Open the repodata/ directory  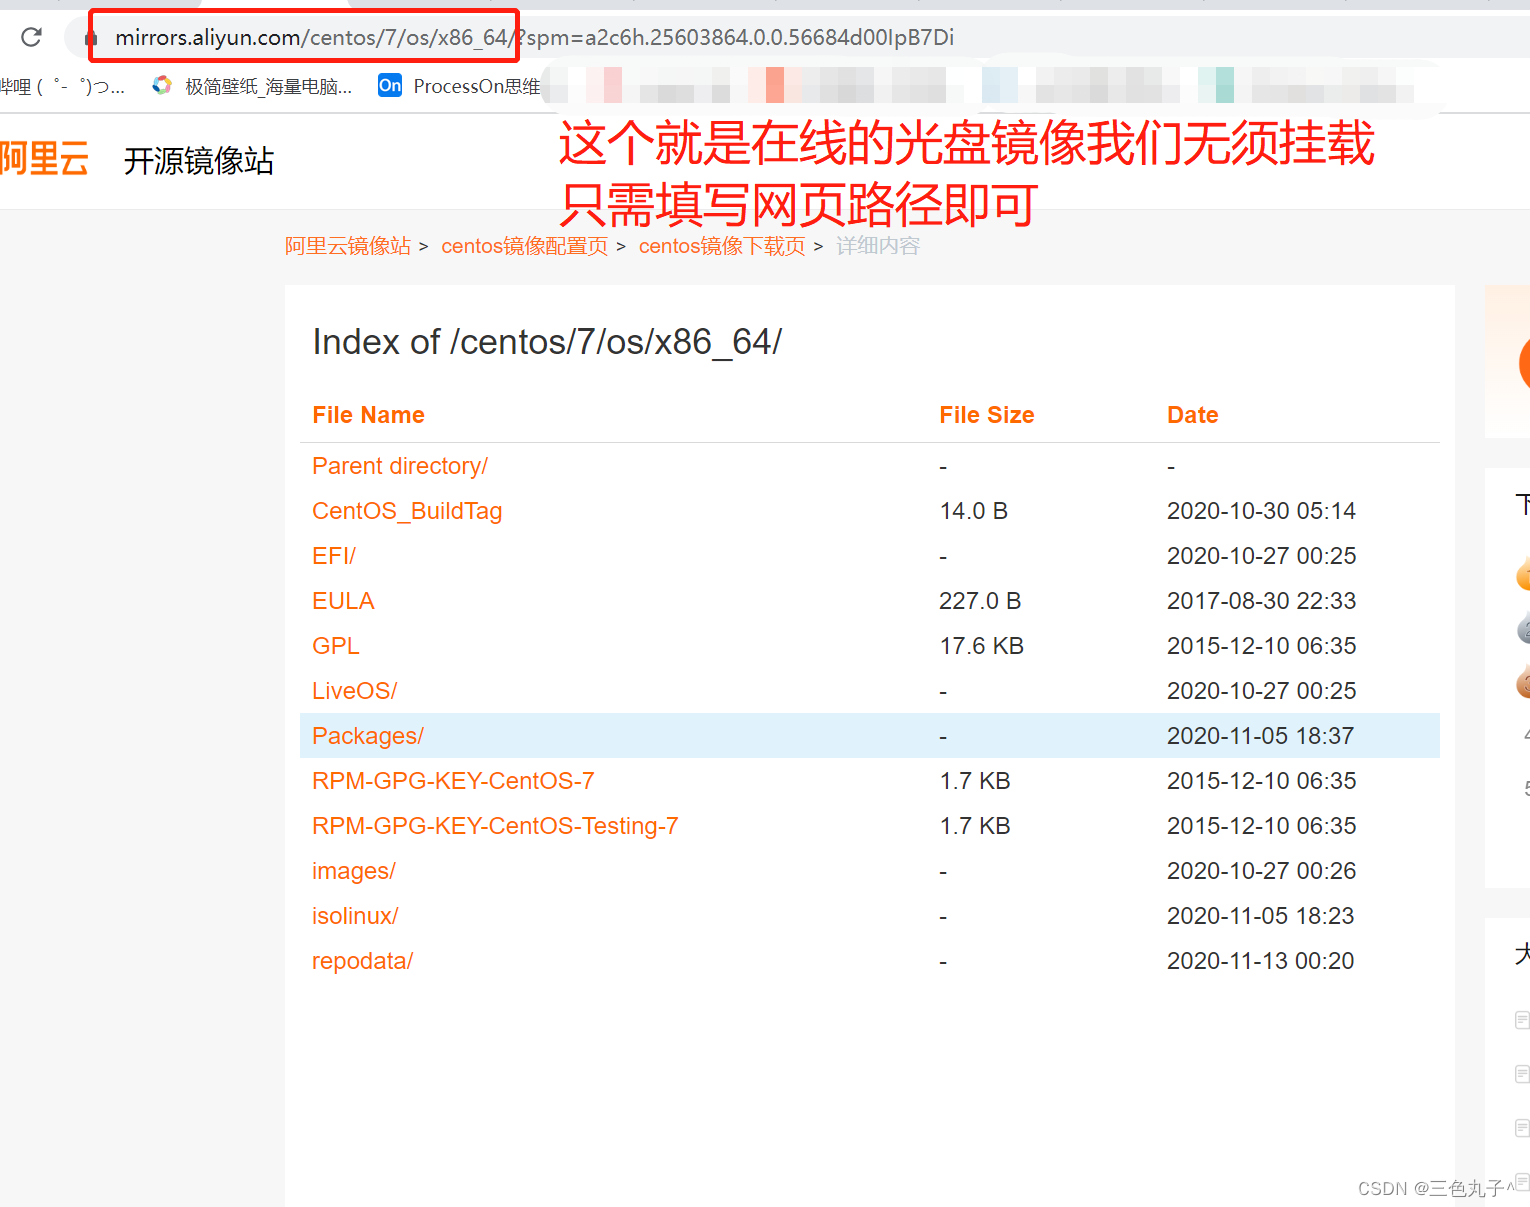coord(362,961)
